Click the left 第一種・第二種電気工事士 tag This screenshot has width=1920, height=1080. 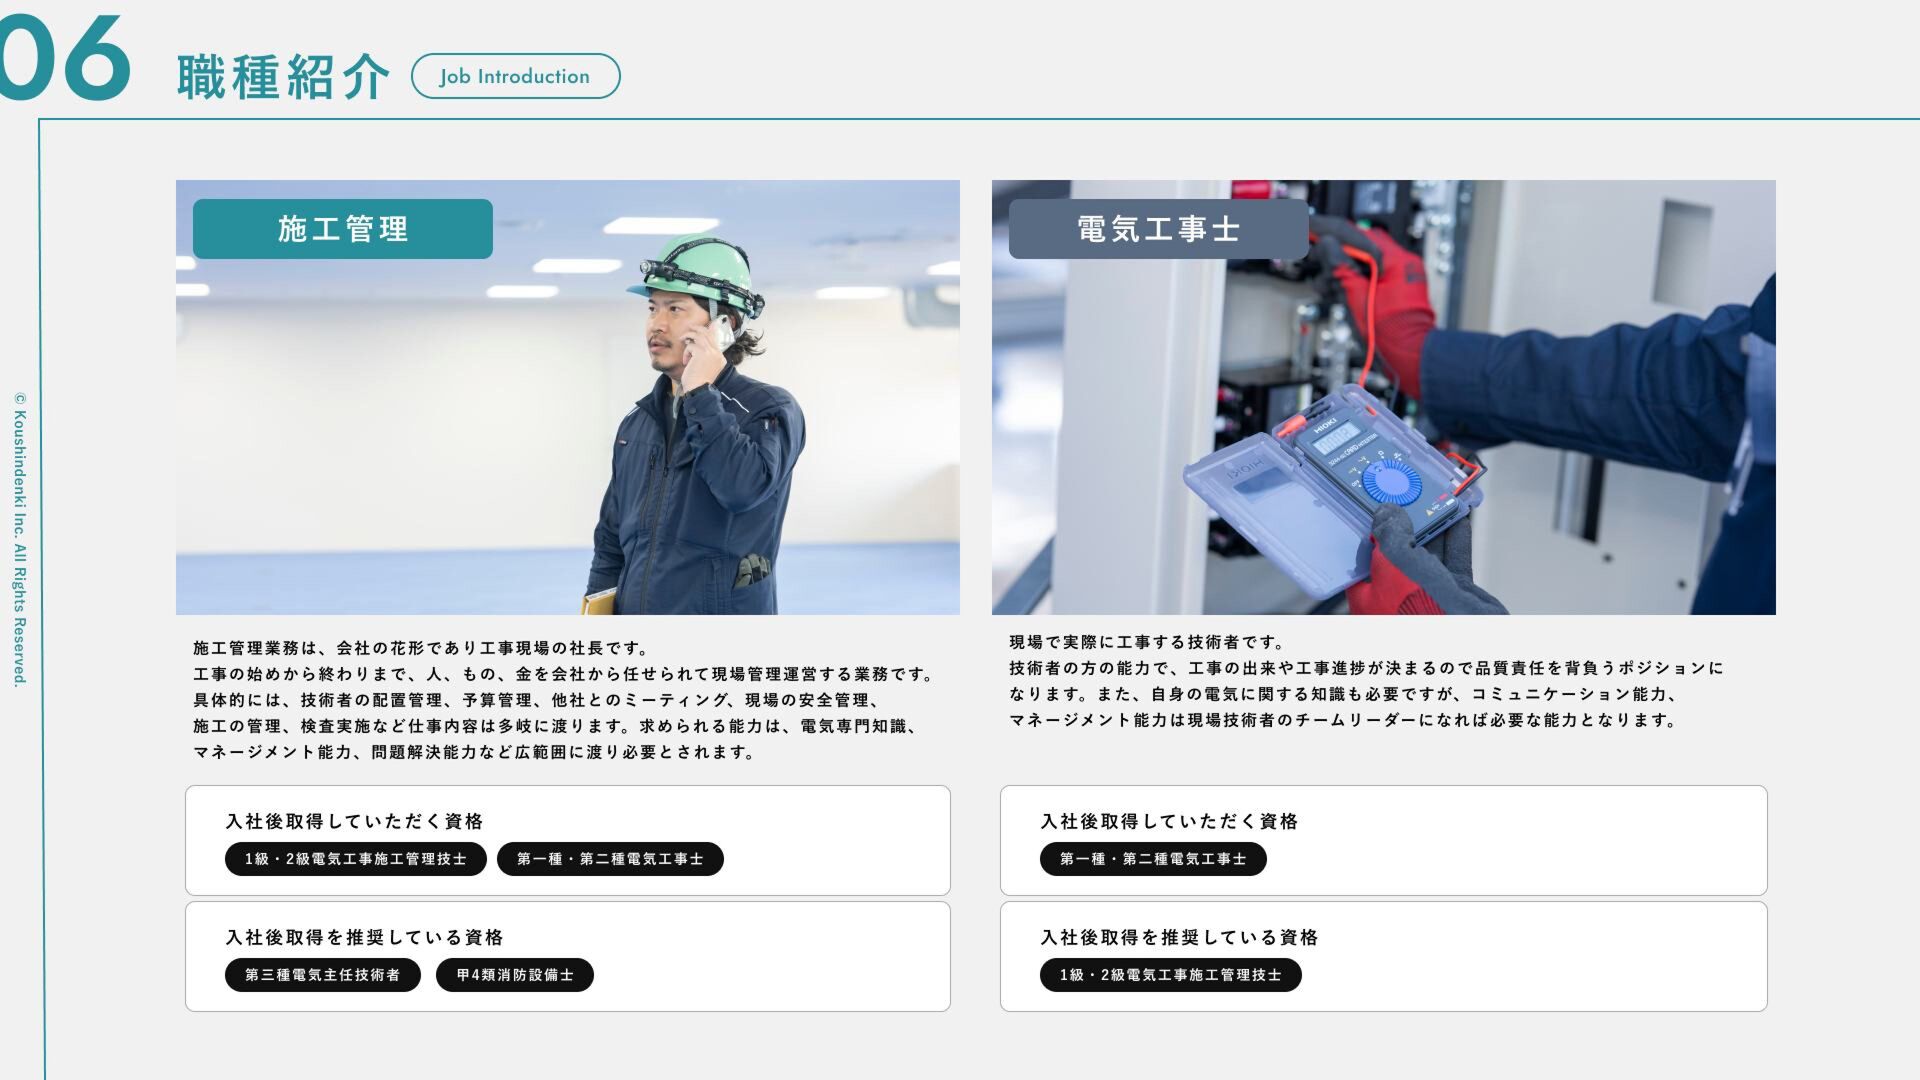coord(610,859)
